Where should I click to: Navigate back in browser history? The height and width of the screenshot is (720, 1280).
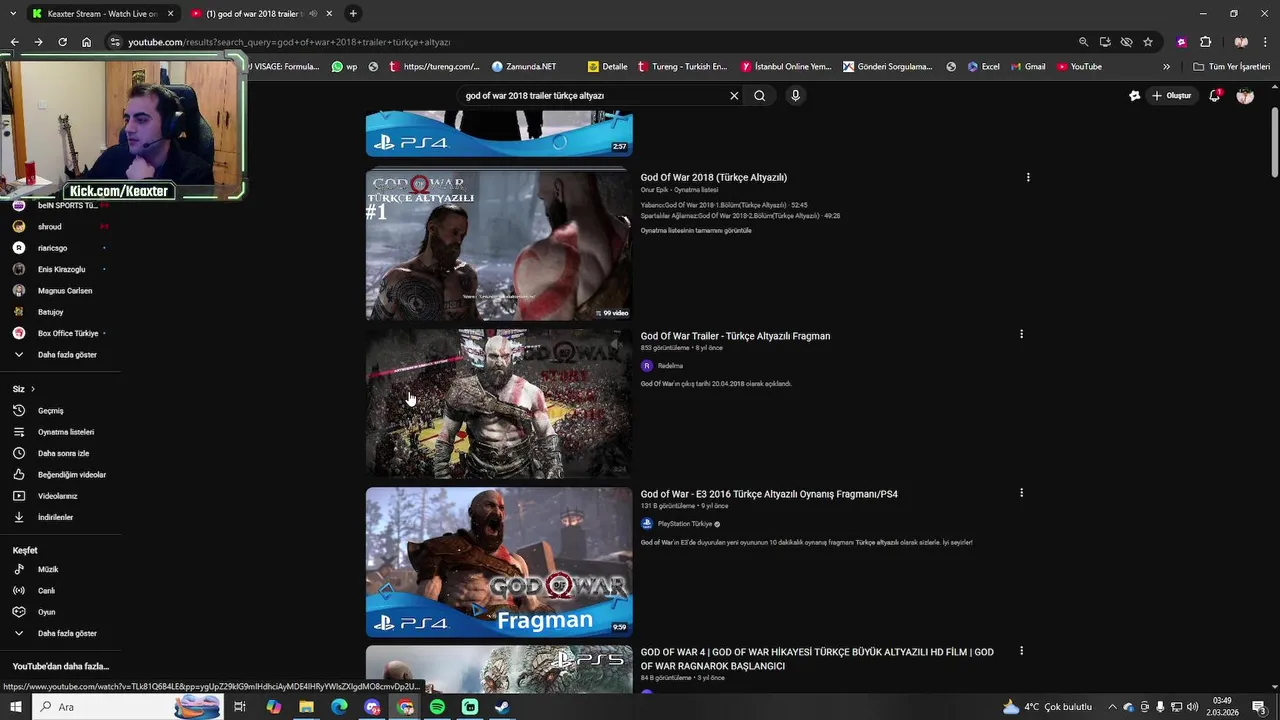pyautogui.click(x=14, y=42)
